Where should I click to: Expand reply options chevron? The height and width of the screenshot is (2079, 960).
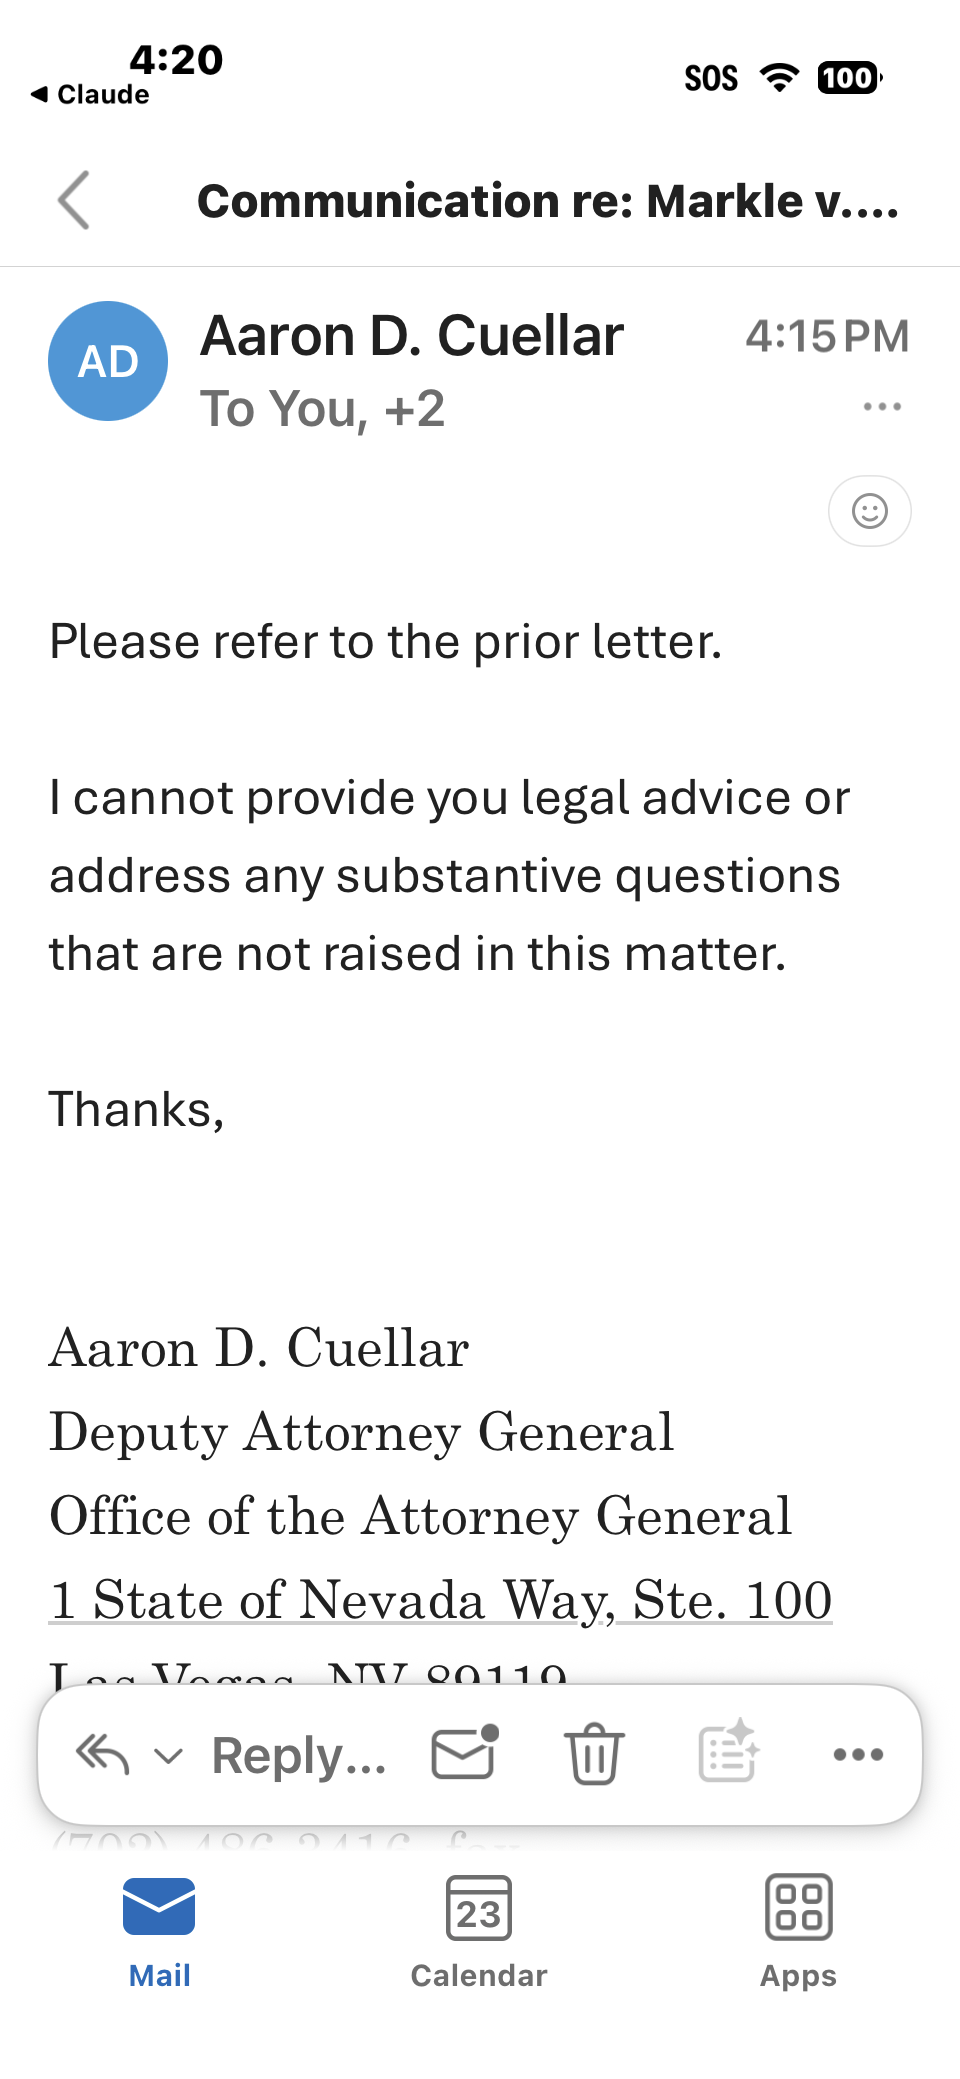click(169, 1756)
